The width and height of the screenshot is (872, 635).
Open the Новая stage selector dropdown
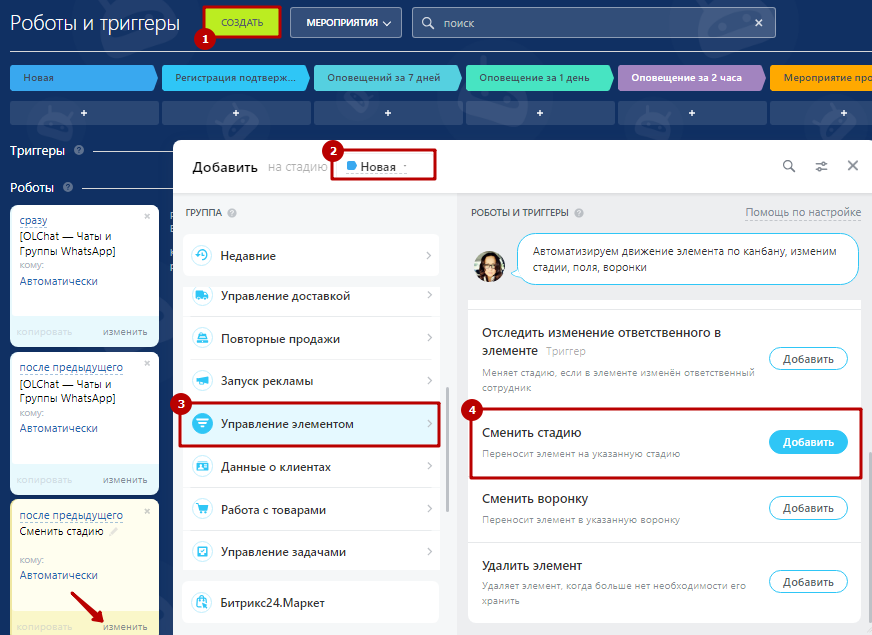click(384, 167)
